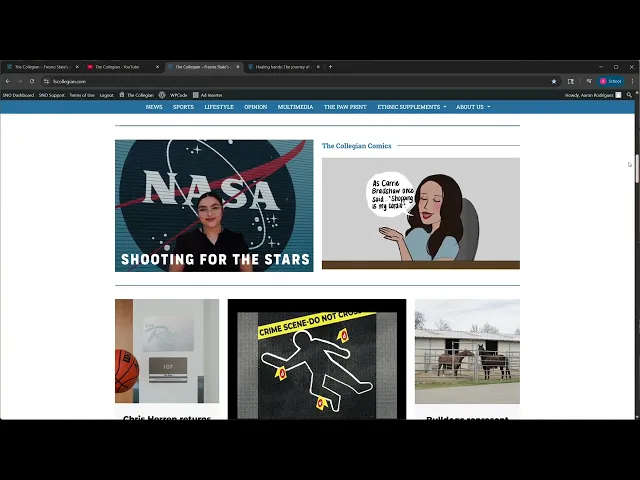Viewport: 640px width, 480px height.
Task: Open the NASA Shooting for the Stars image
Action: pos(214,206)
